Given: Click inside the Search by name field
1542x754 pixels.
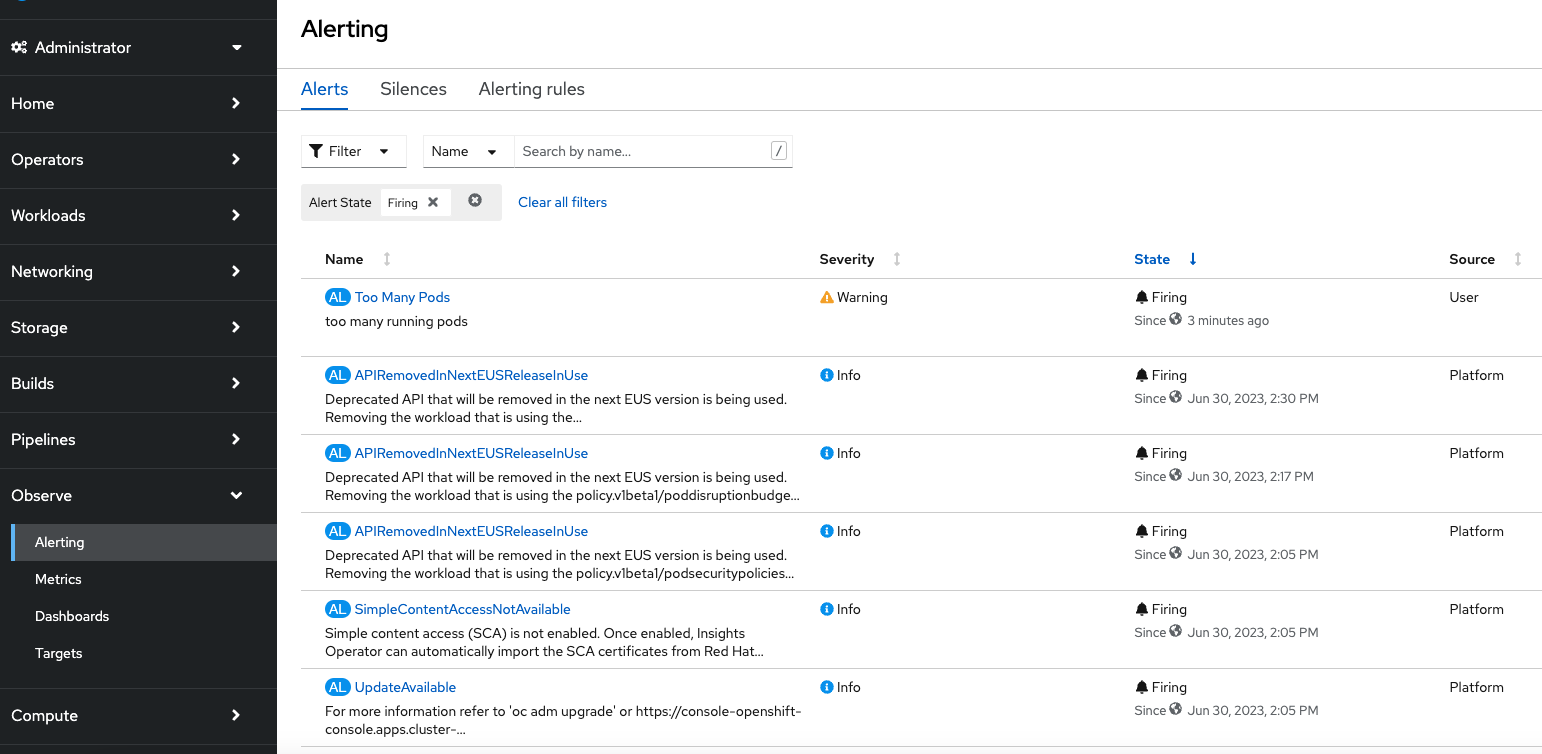Looking at the screenshot, I should [640, 150].
